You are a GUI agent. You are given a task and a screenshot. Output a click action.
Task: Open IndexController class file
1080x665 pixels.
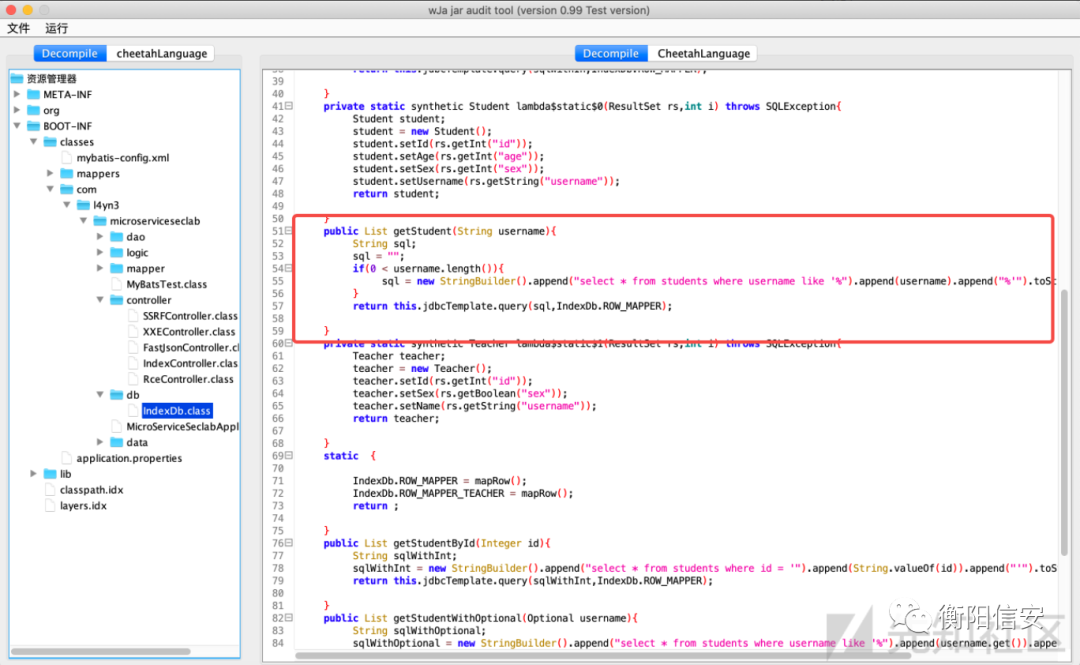190,364
